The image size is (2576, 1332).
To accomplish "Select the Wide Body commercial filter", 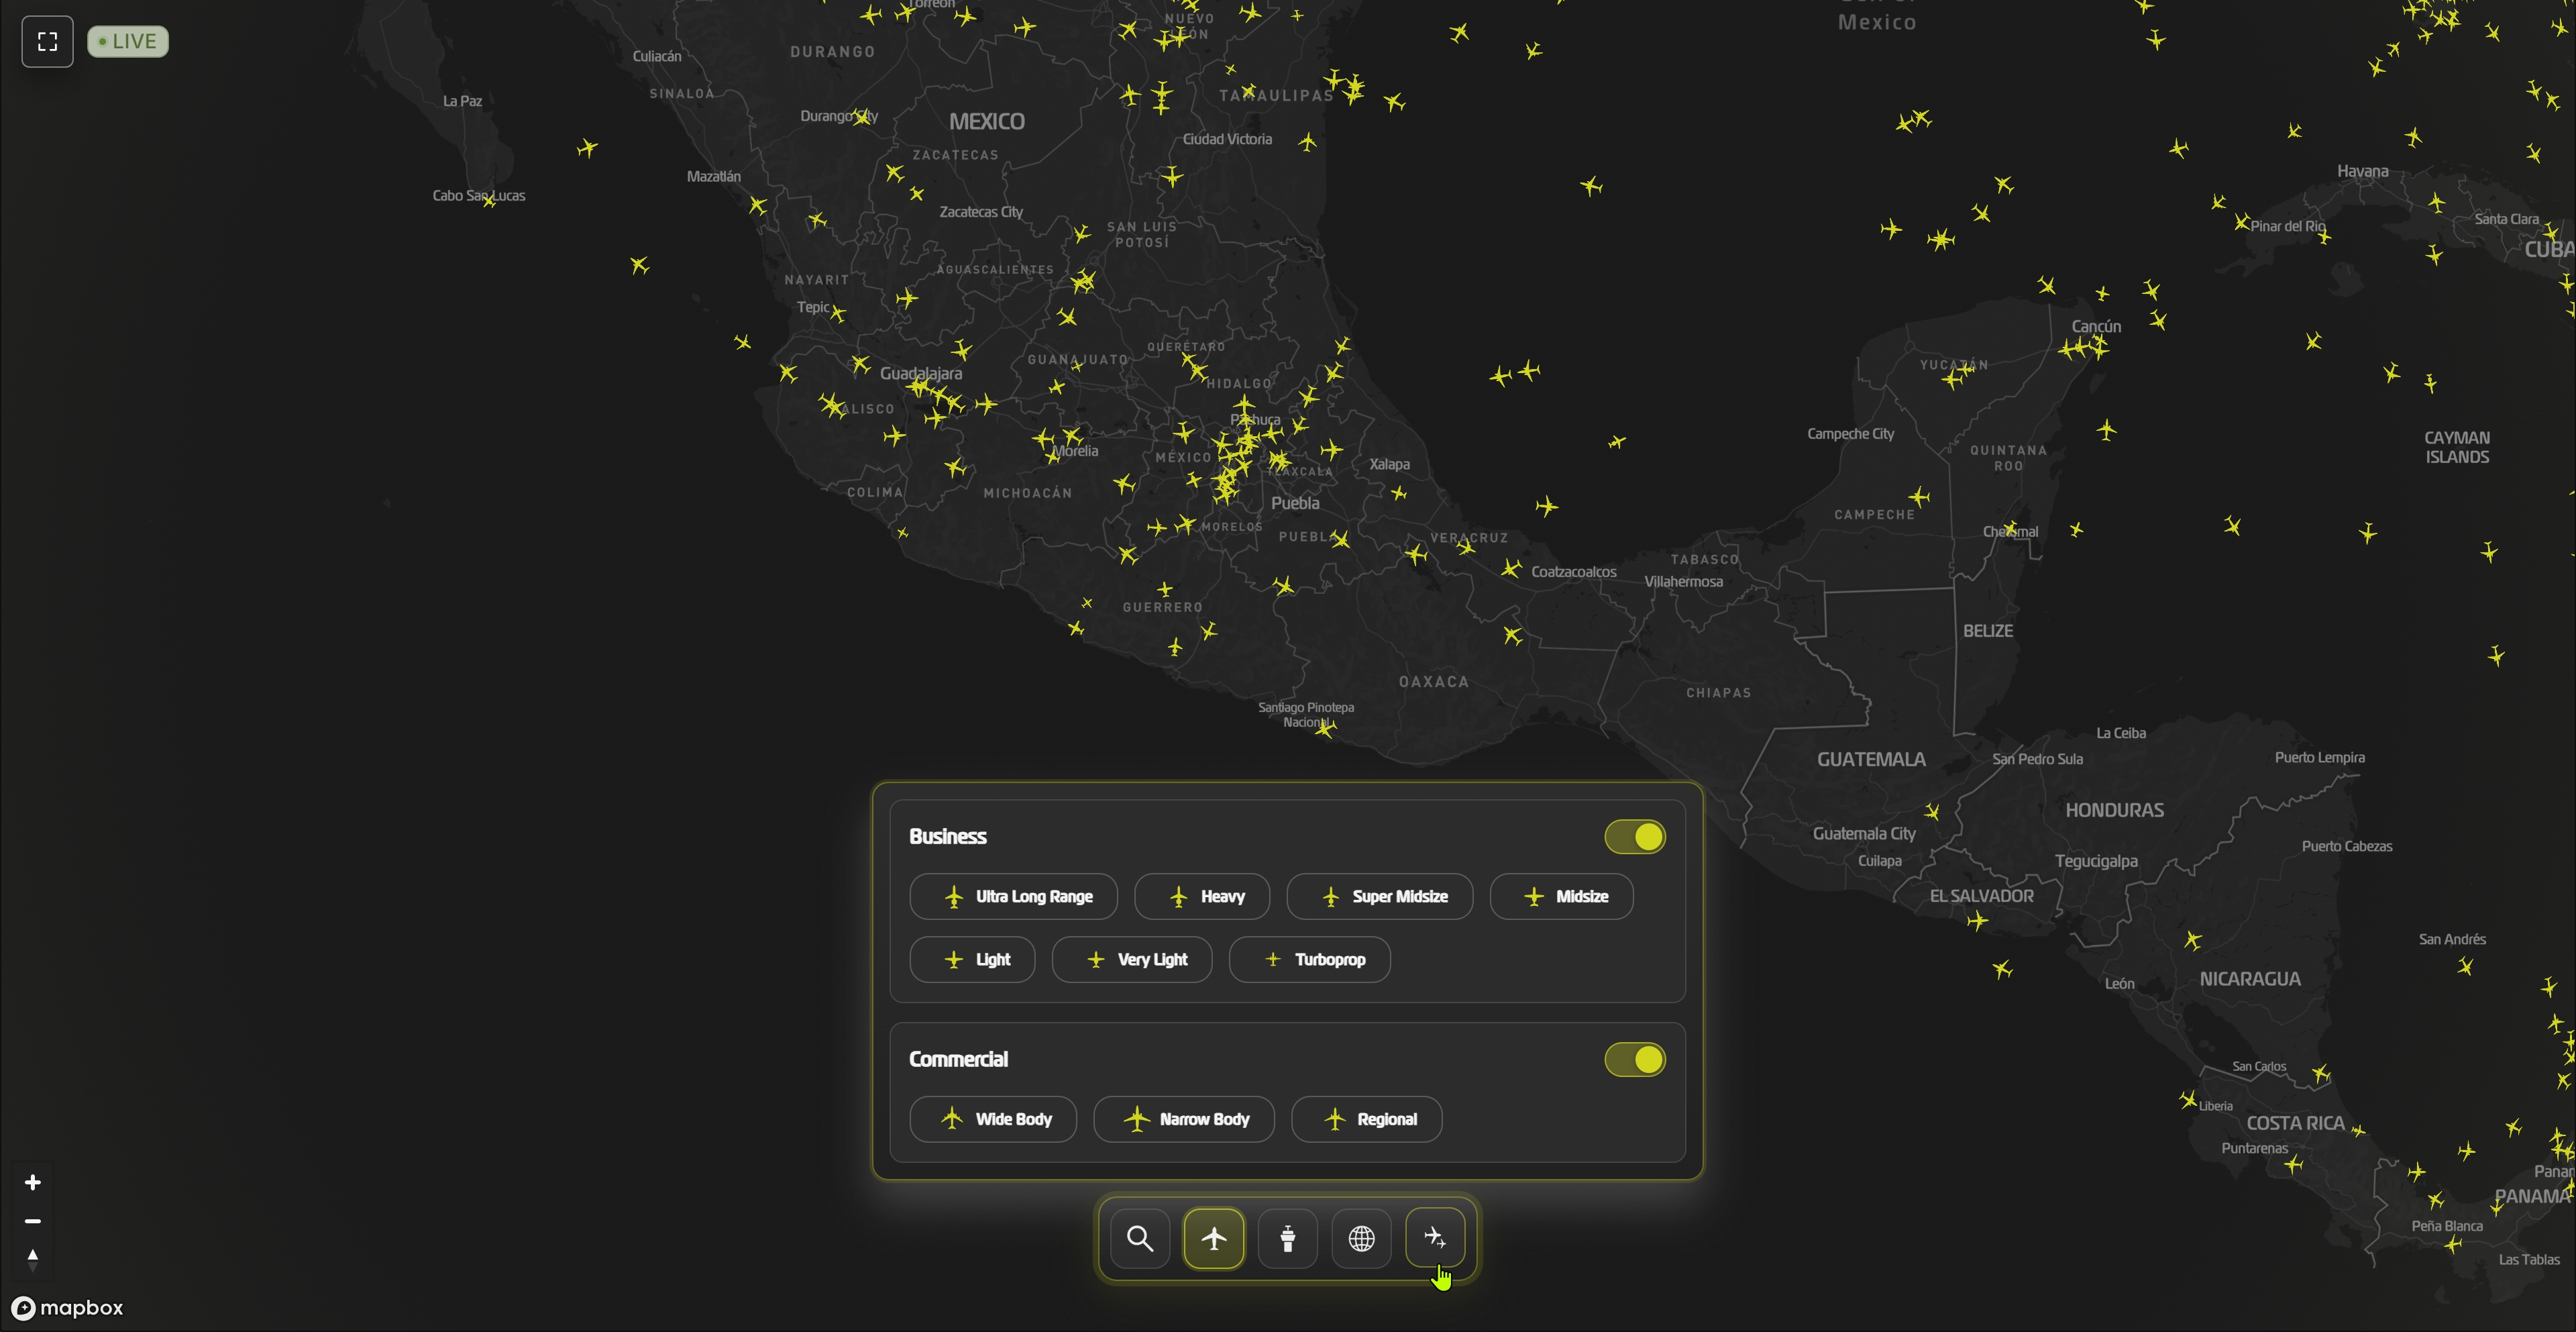I will click(x=993, y=1119).
